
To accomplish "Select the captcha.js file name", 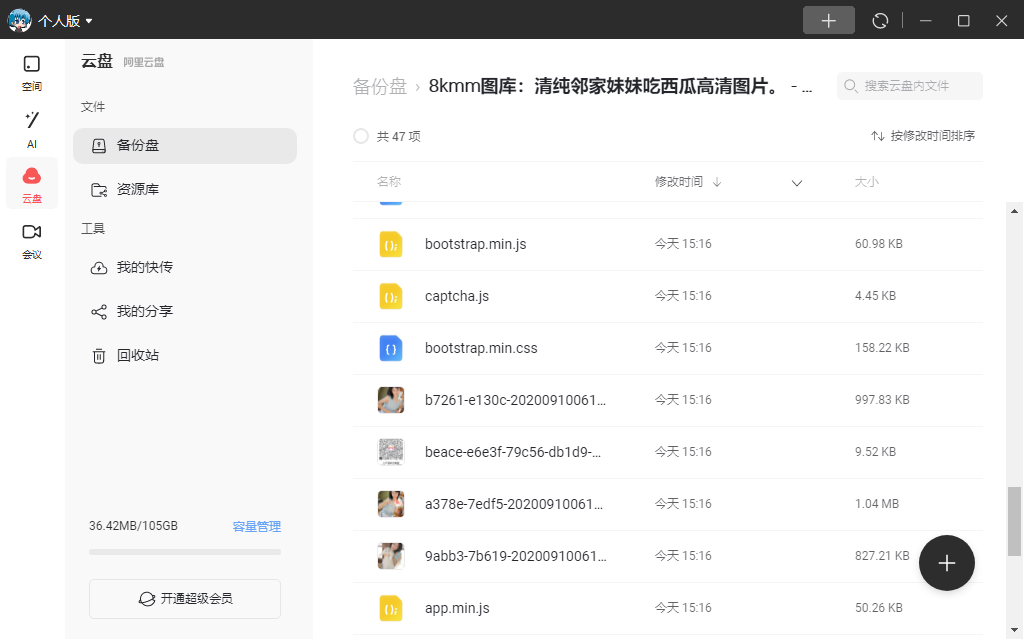I will 456,296.
